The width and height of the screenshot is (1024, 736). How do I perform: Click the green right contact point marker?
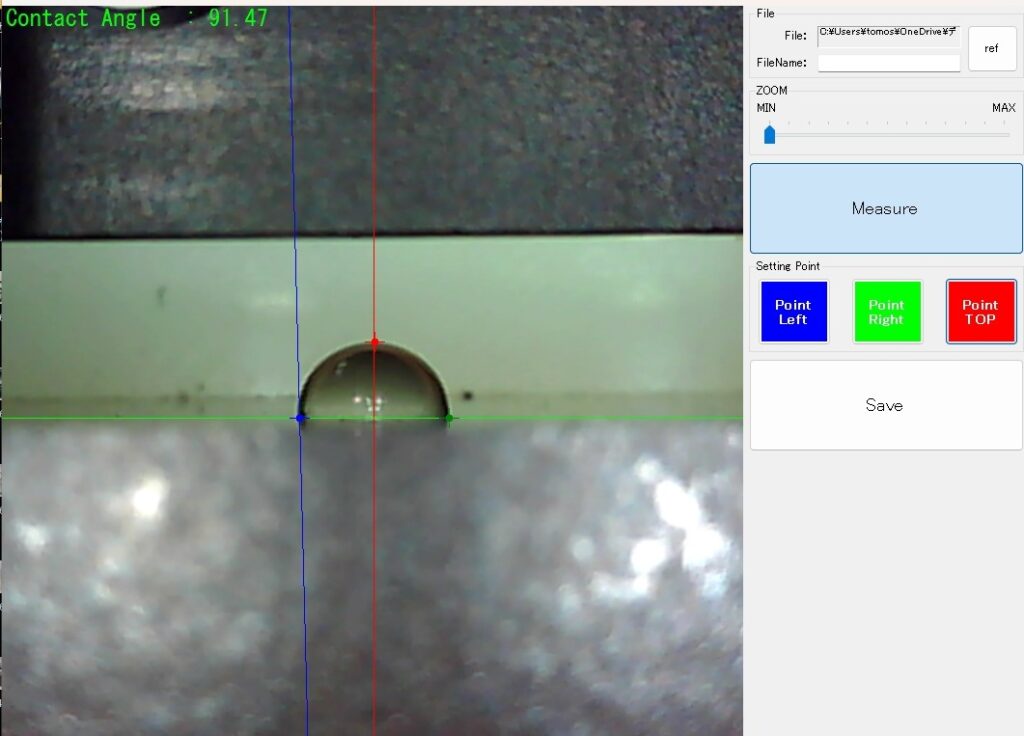tap(449, 418)
